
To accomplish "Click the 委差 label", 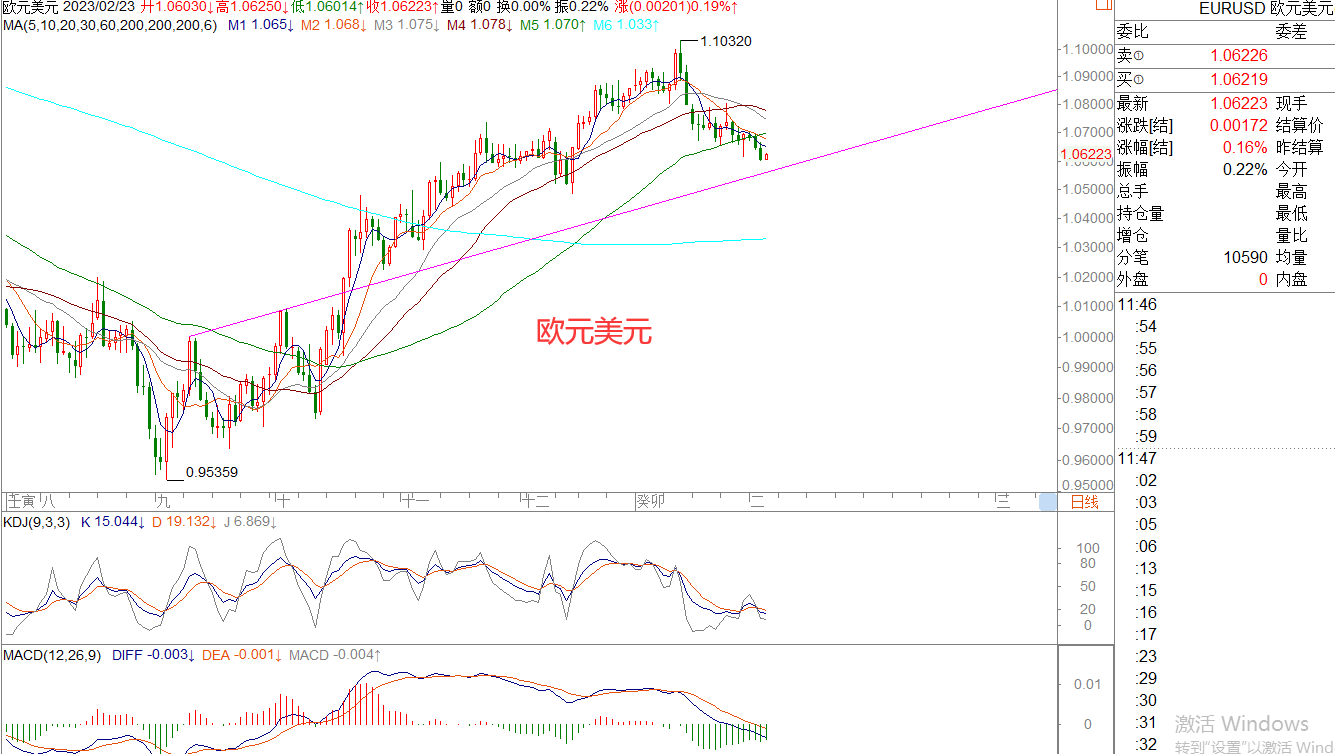I will pos(1291,32).
